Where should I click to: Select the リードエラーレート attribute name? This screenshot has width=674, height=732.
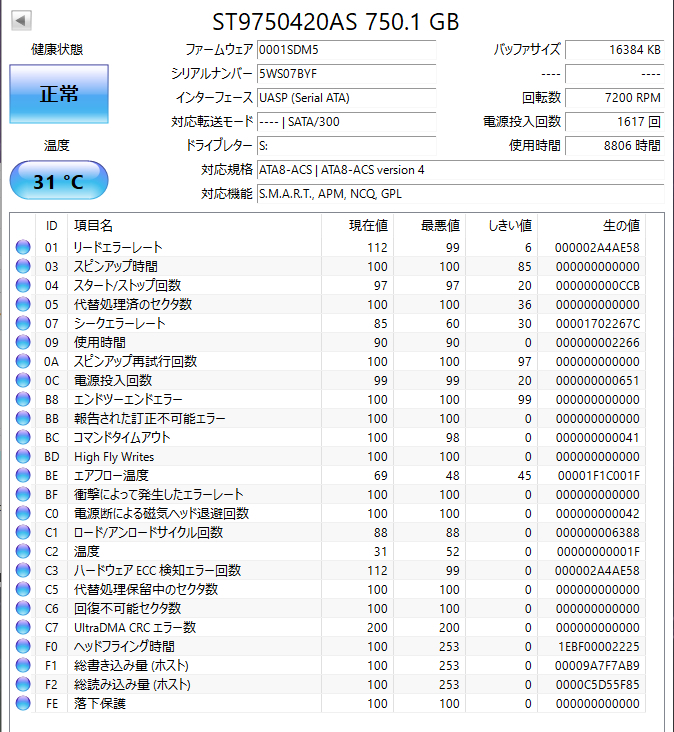pyautogui.click(x=118, y=247)
